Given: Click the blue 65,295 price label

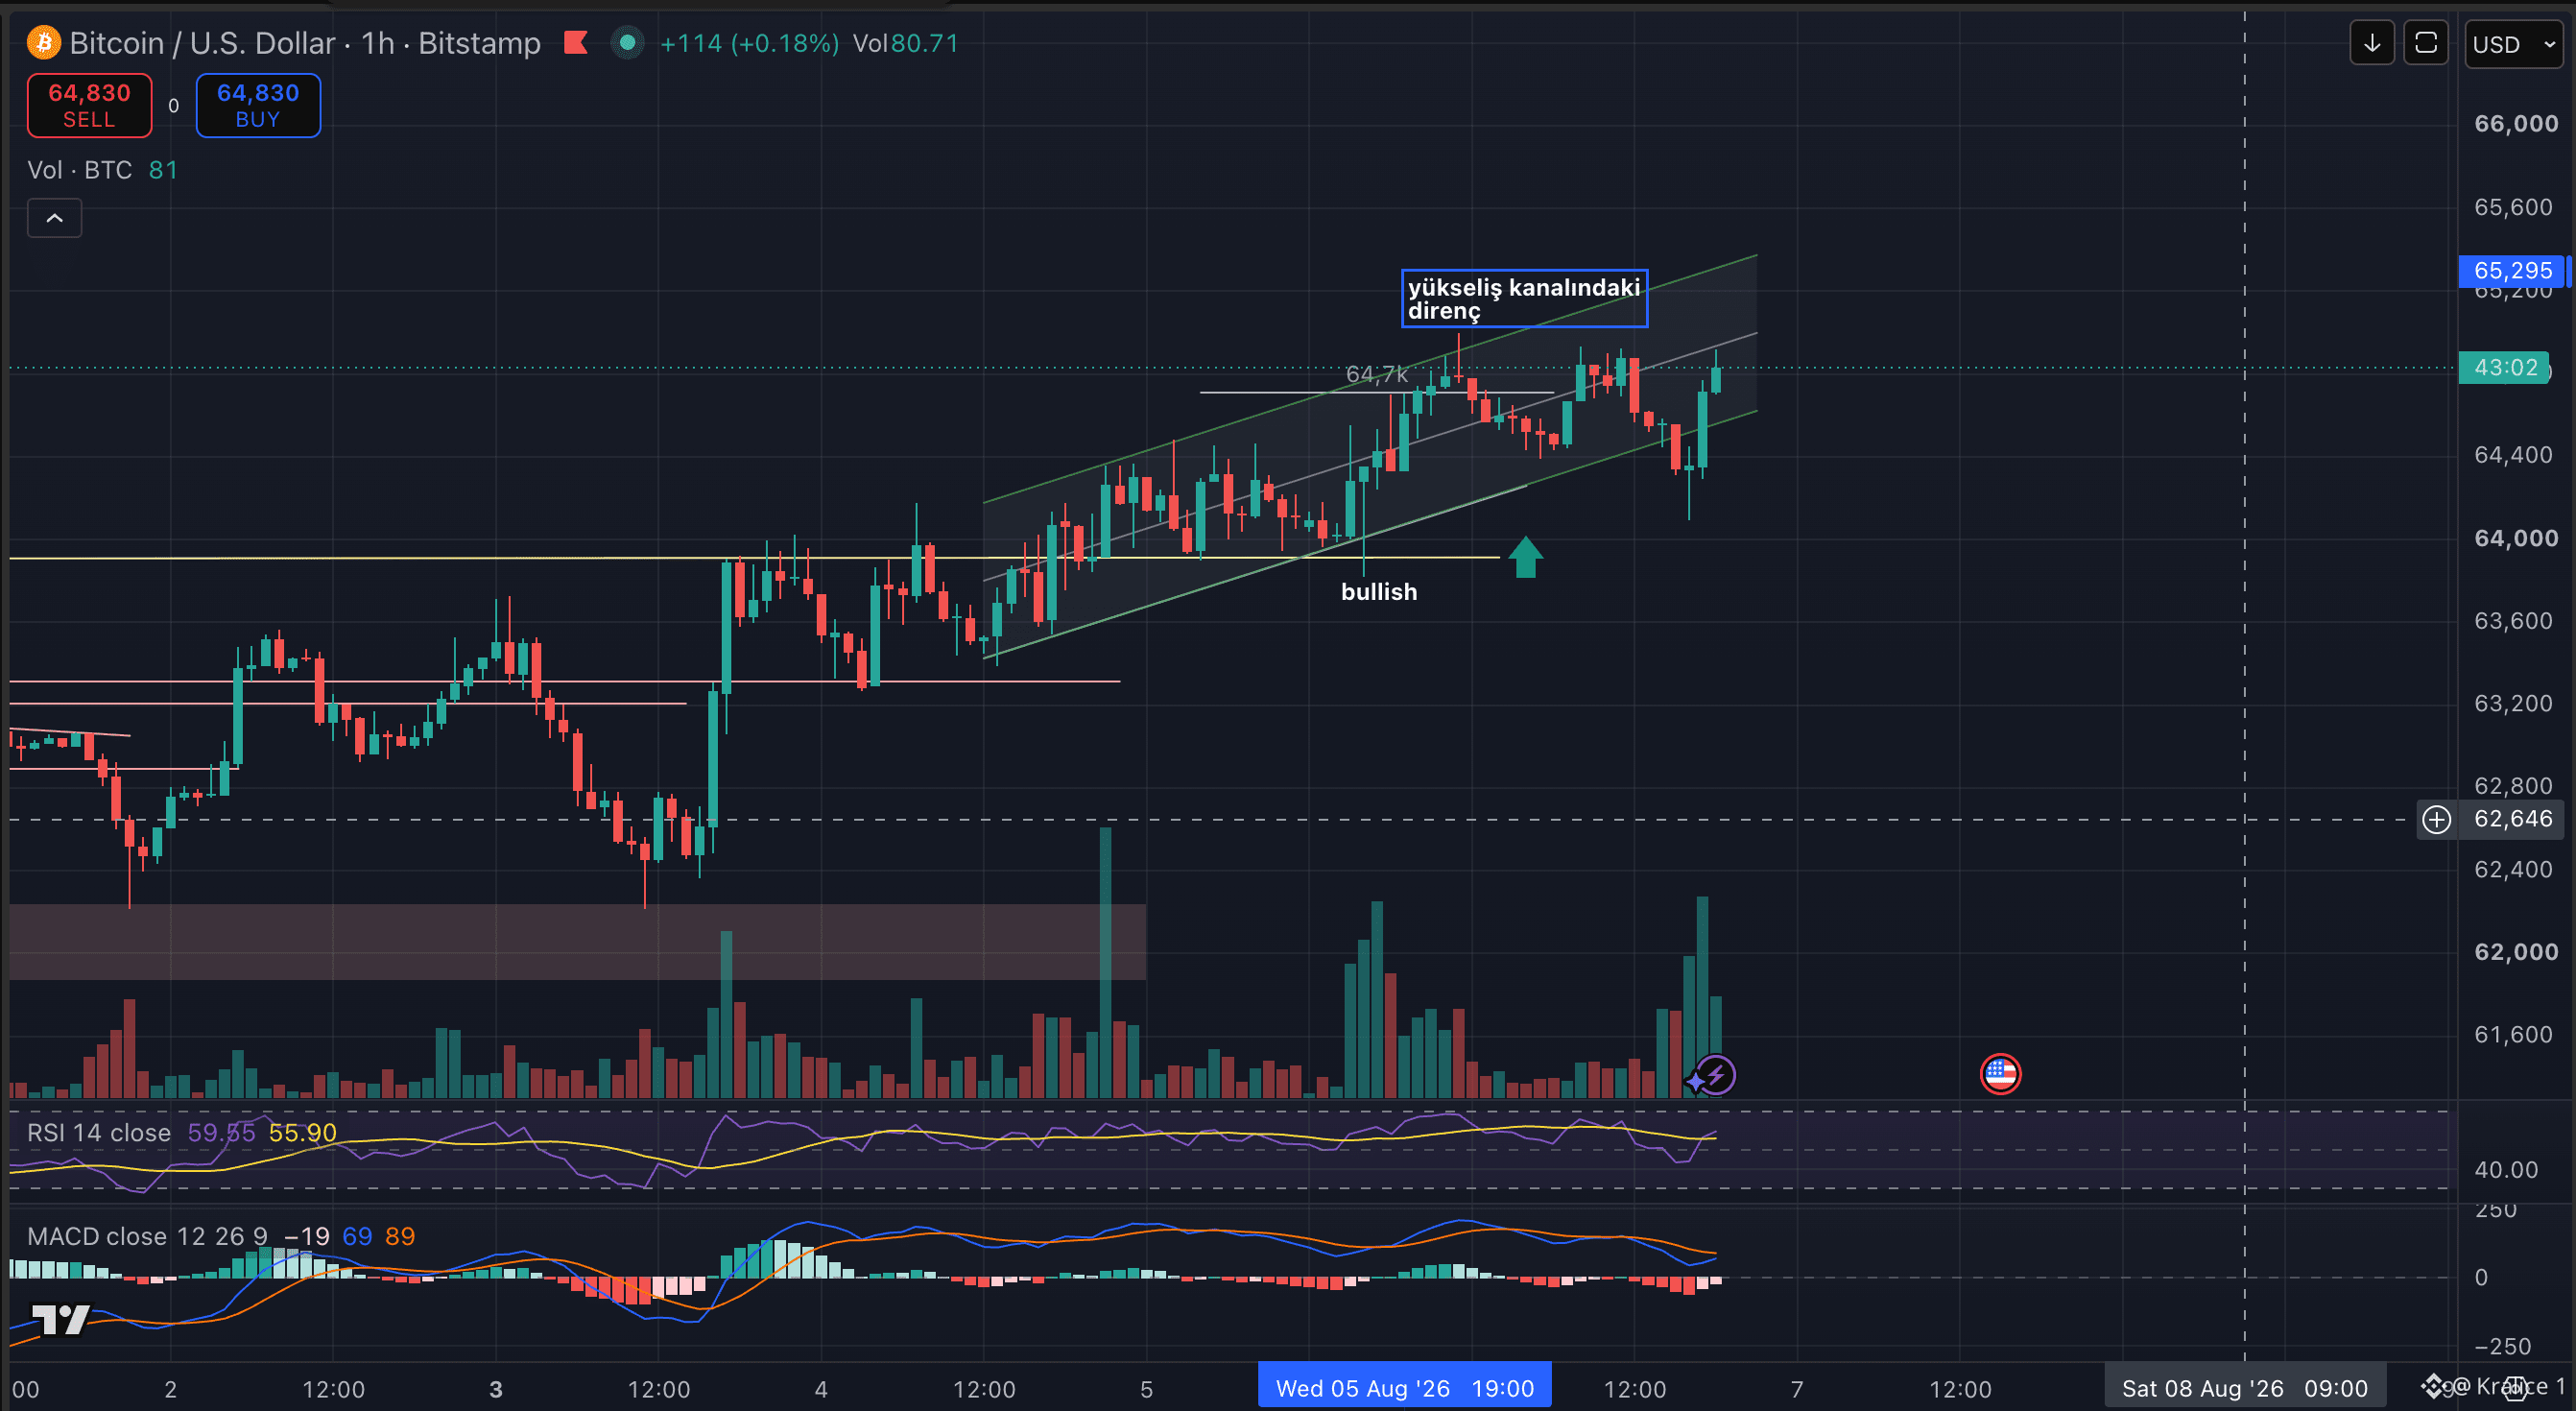Looking at the screenshot, I should 2512,271.
